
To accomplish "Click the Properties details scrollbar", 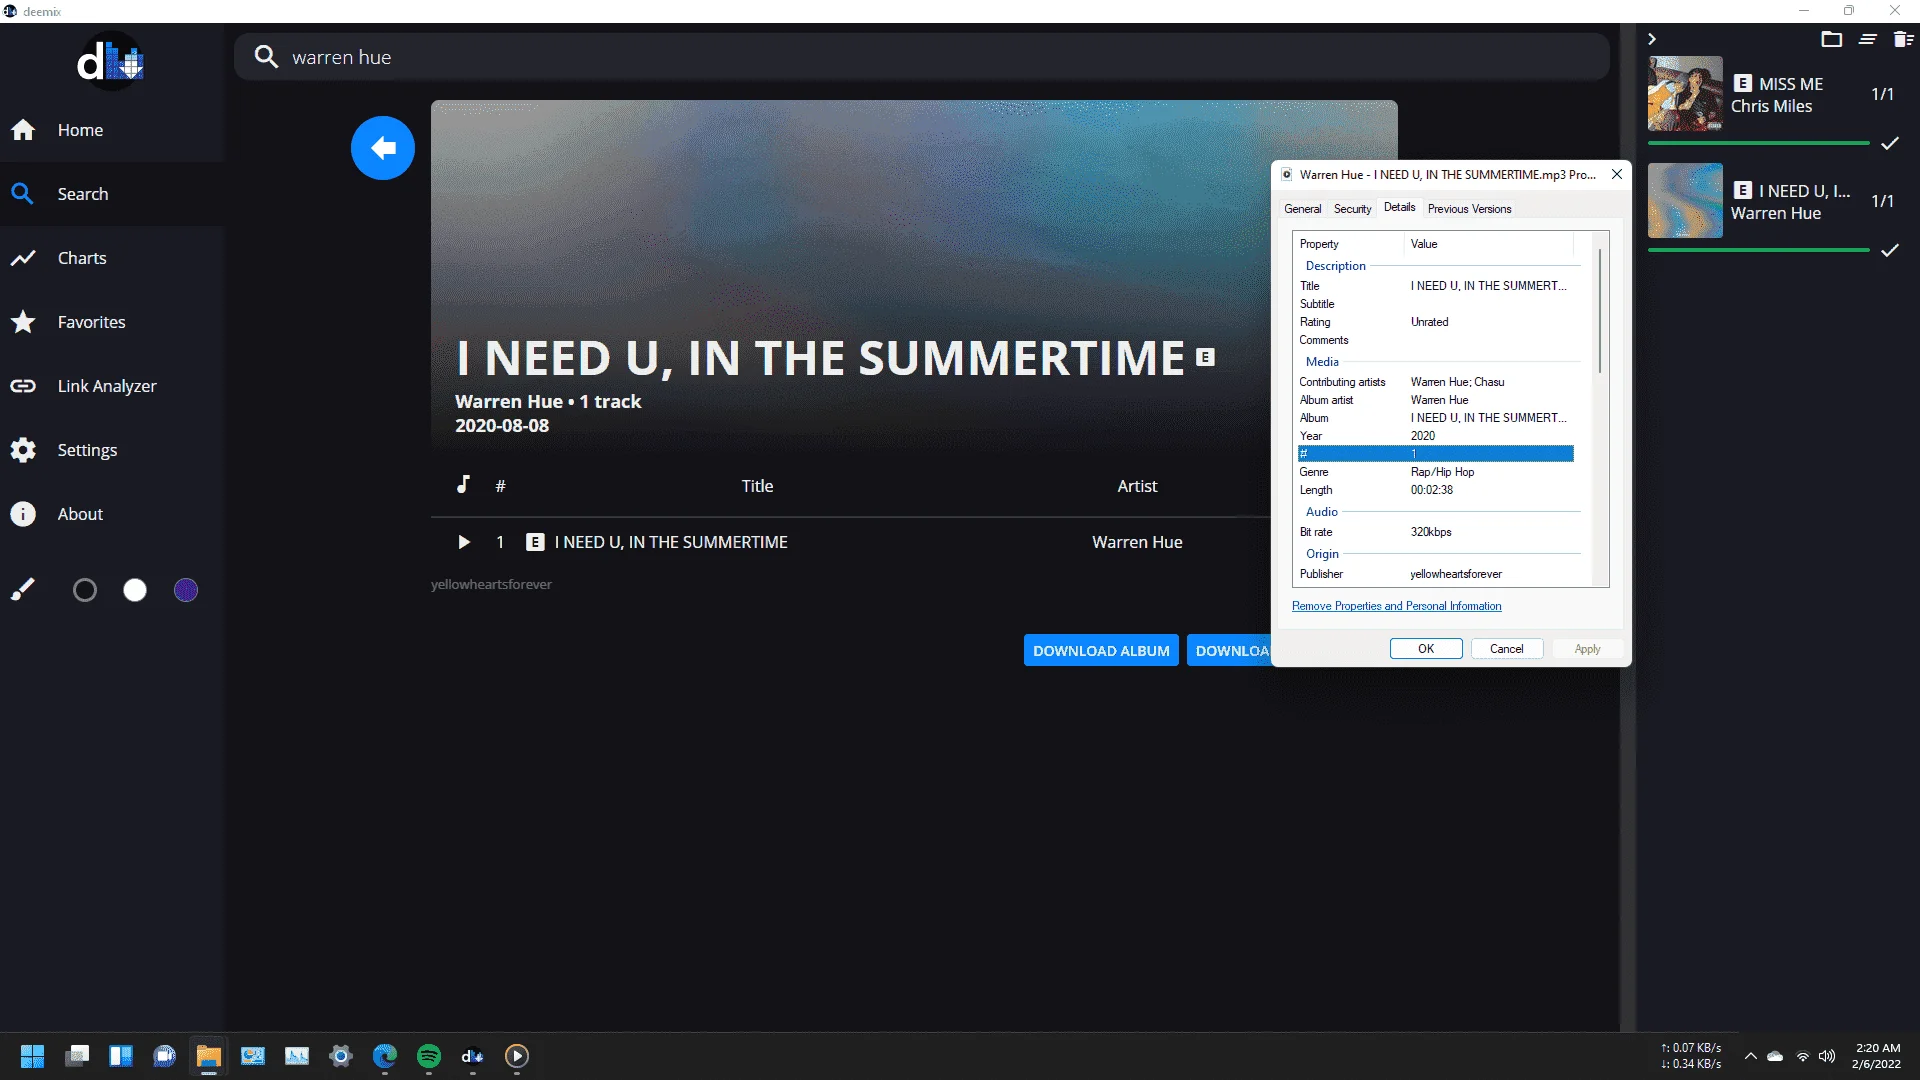I will point(1600,310).
